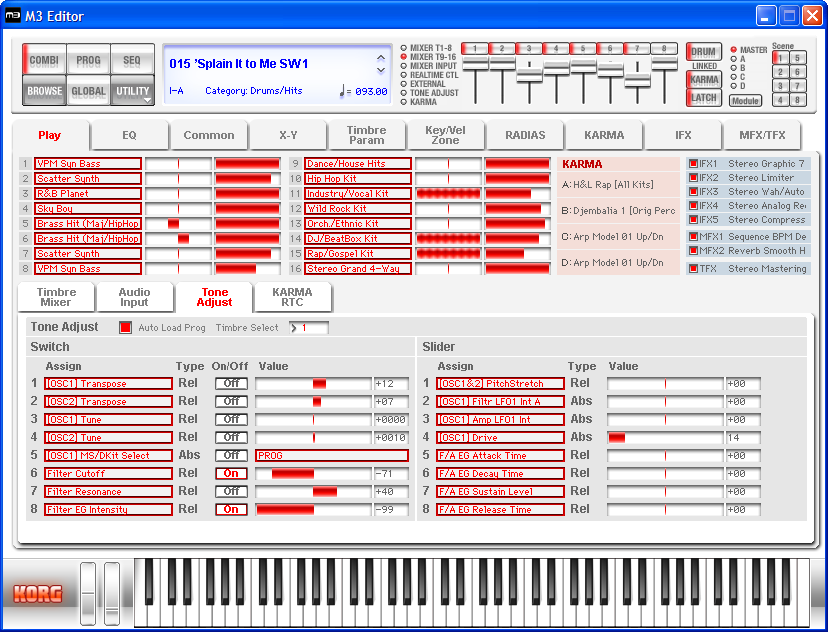Open UTILITY dropdown menu

133,91
